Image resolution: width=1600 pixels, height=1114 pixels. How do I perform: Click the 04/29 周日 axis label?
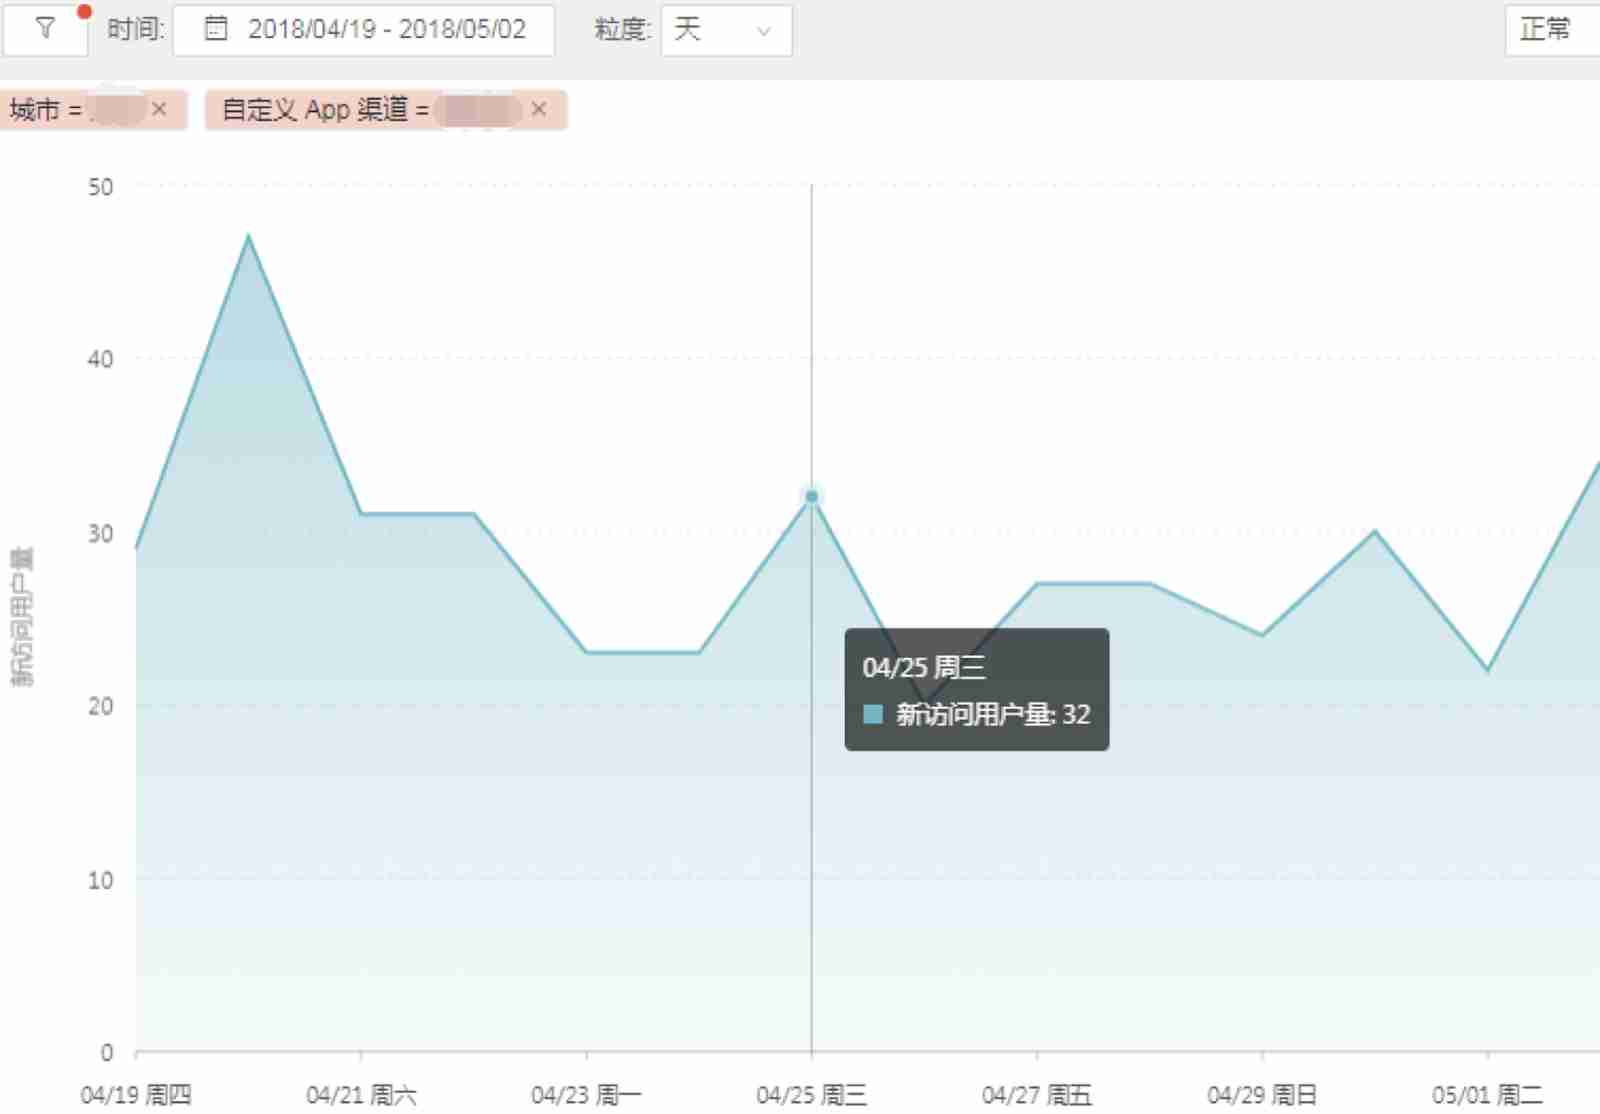click(1262, 1095)
